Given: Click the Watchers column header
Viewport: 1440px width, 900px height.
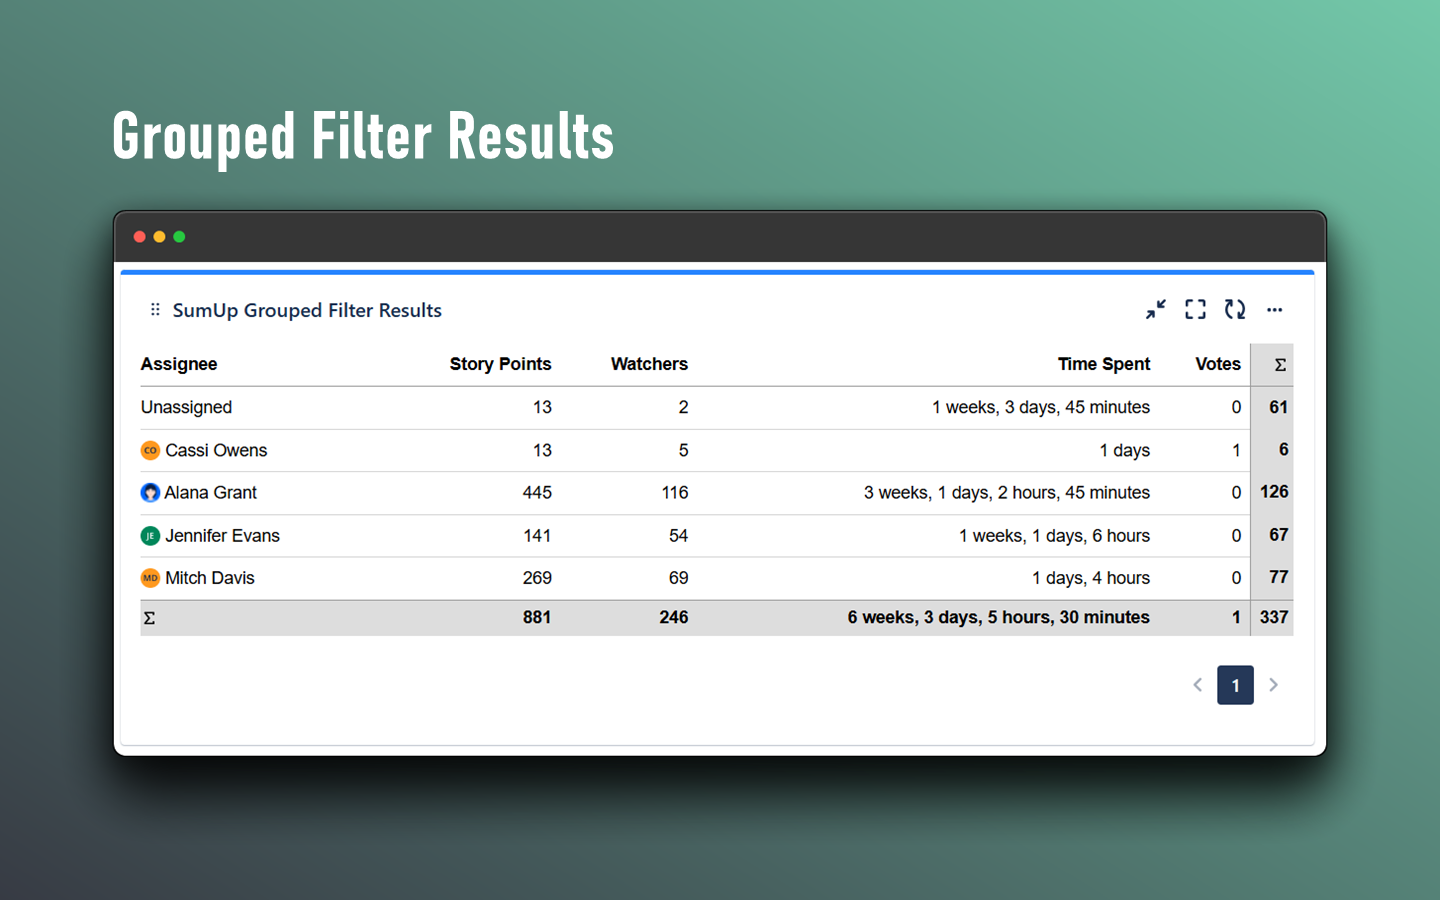Looking at the screenshot, I should point(649,364).
